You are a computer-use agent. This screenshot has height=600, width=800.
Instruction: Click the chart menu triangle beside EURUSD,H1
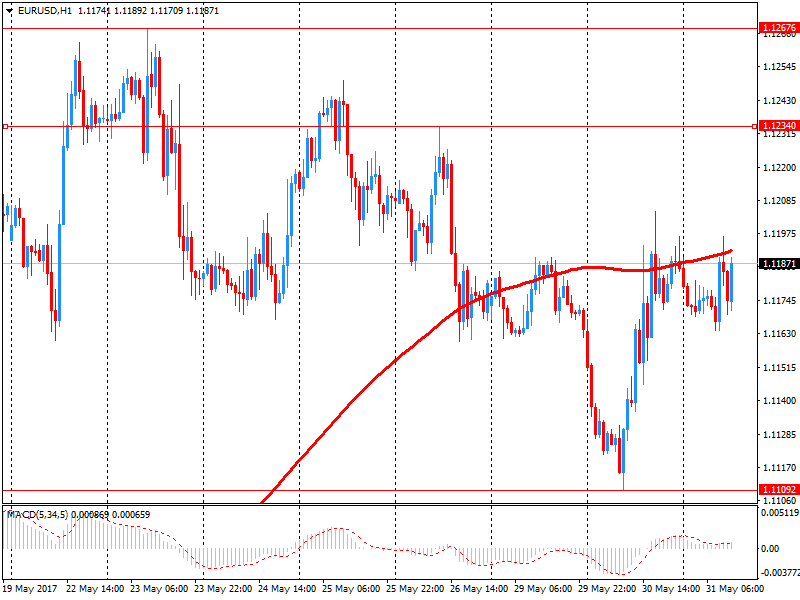10,11
